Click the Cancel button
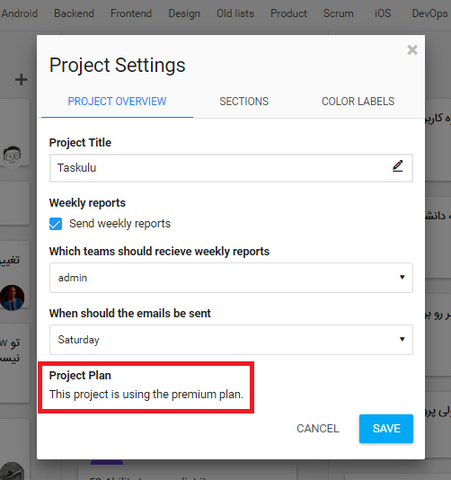451x480 pixels. coord(318,429)
